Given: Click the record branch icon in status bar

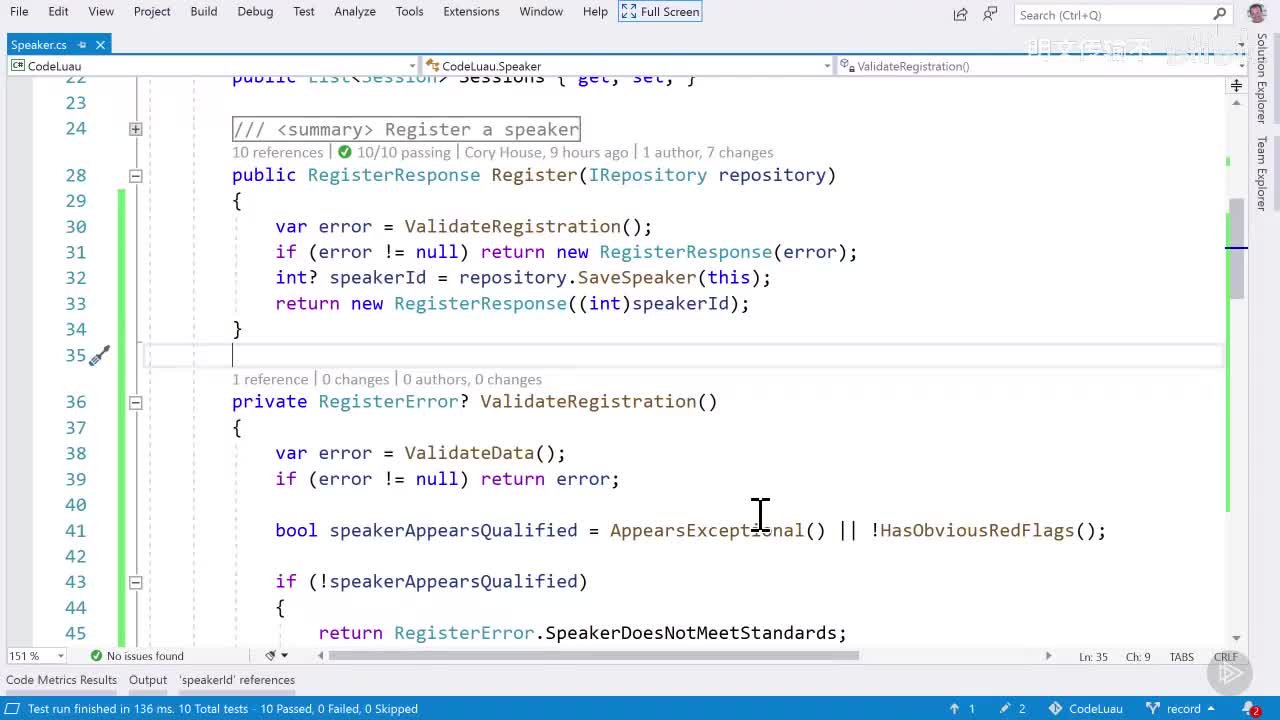Looking at the screenshot, I should (1152, 709).
